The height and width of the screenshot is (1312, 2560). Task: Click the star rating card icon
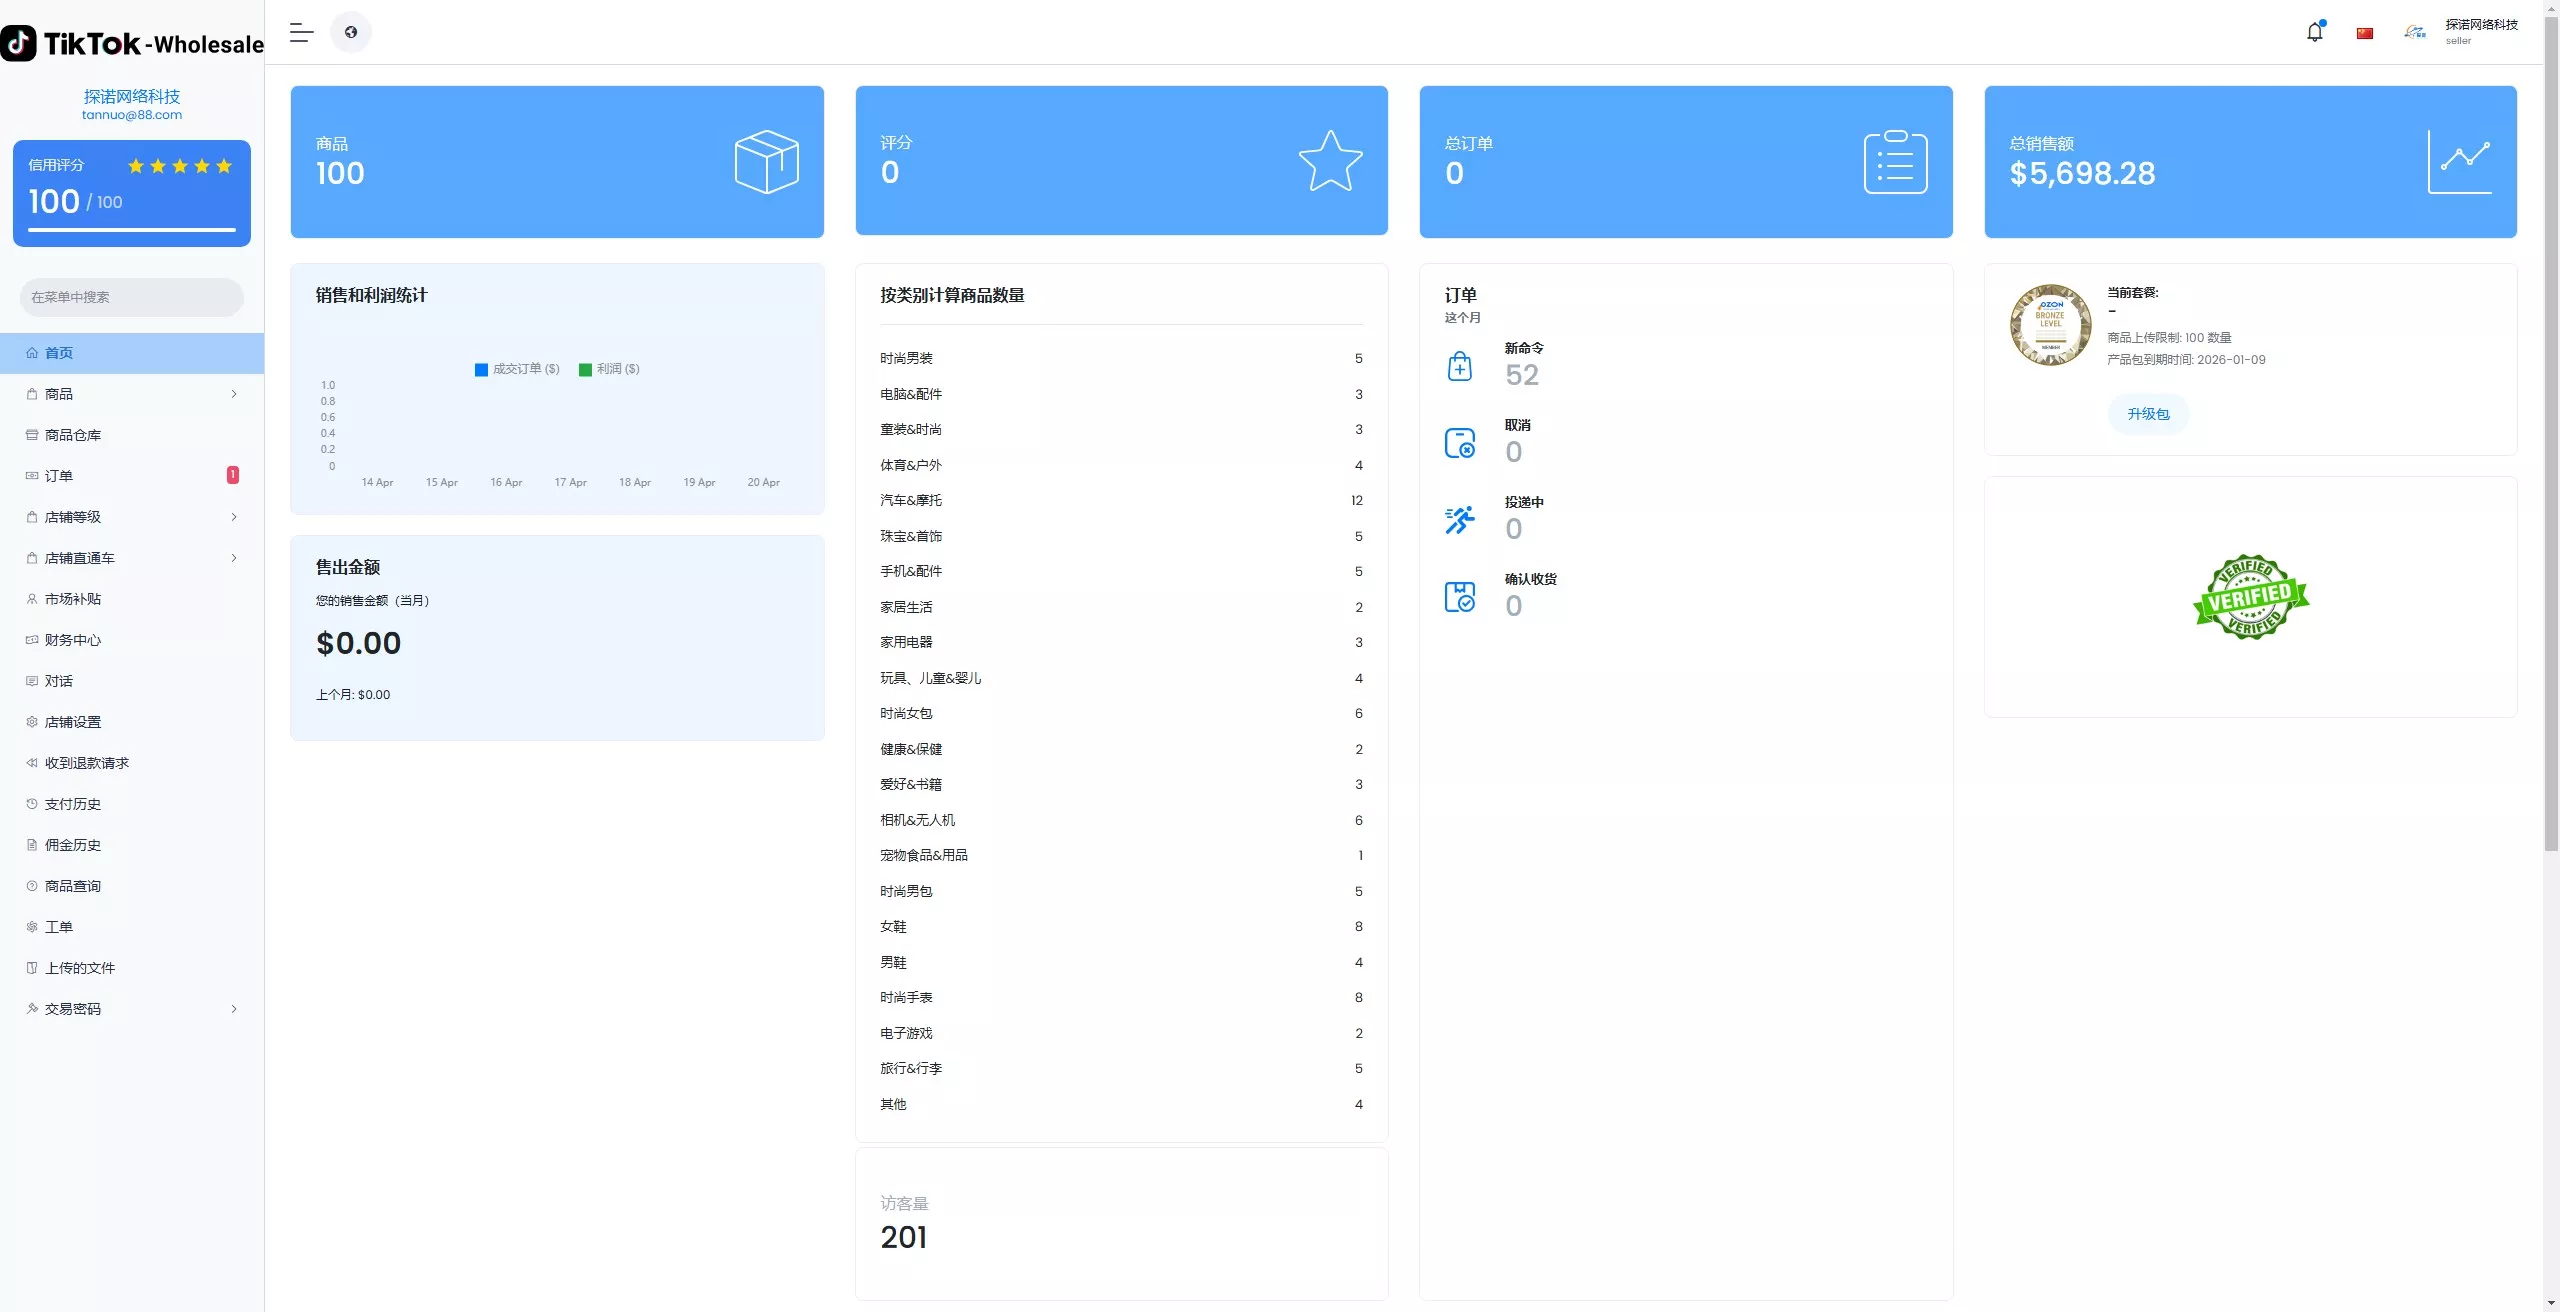(x=1330, y=161)
